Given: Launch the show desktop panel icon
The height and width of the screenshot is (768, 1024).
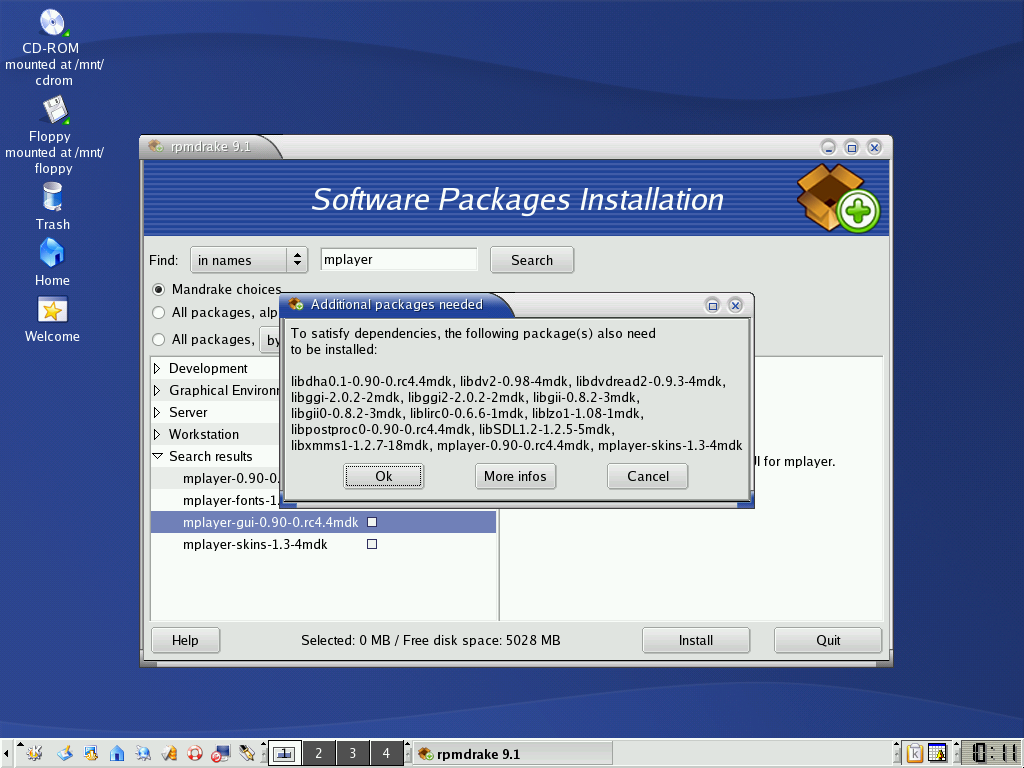Looking at the screenshot, I should click(64, 754).
